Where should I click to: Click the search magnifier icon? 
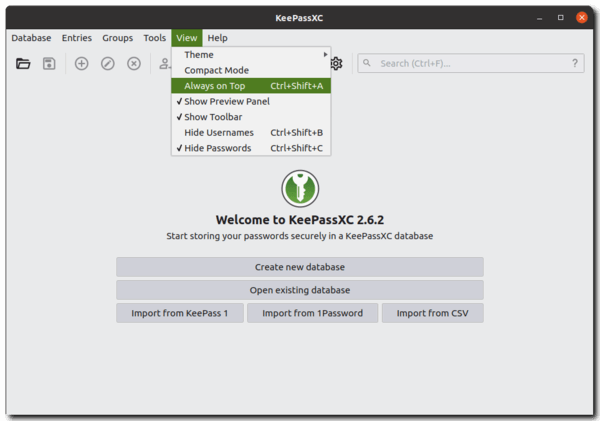(x=367, y=63)
